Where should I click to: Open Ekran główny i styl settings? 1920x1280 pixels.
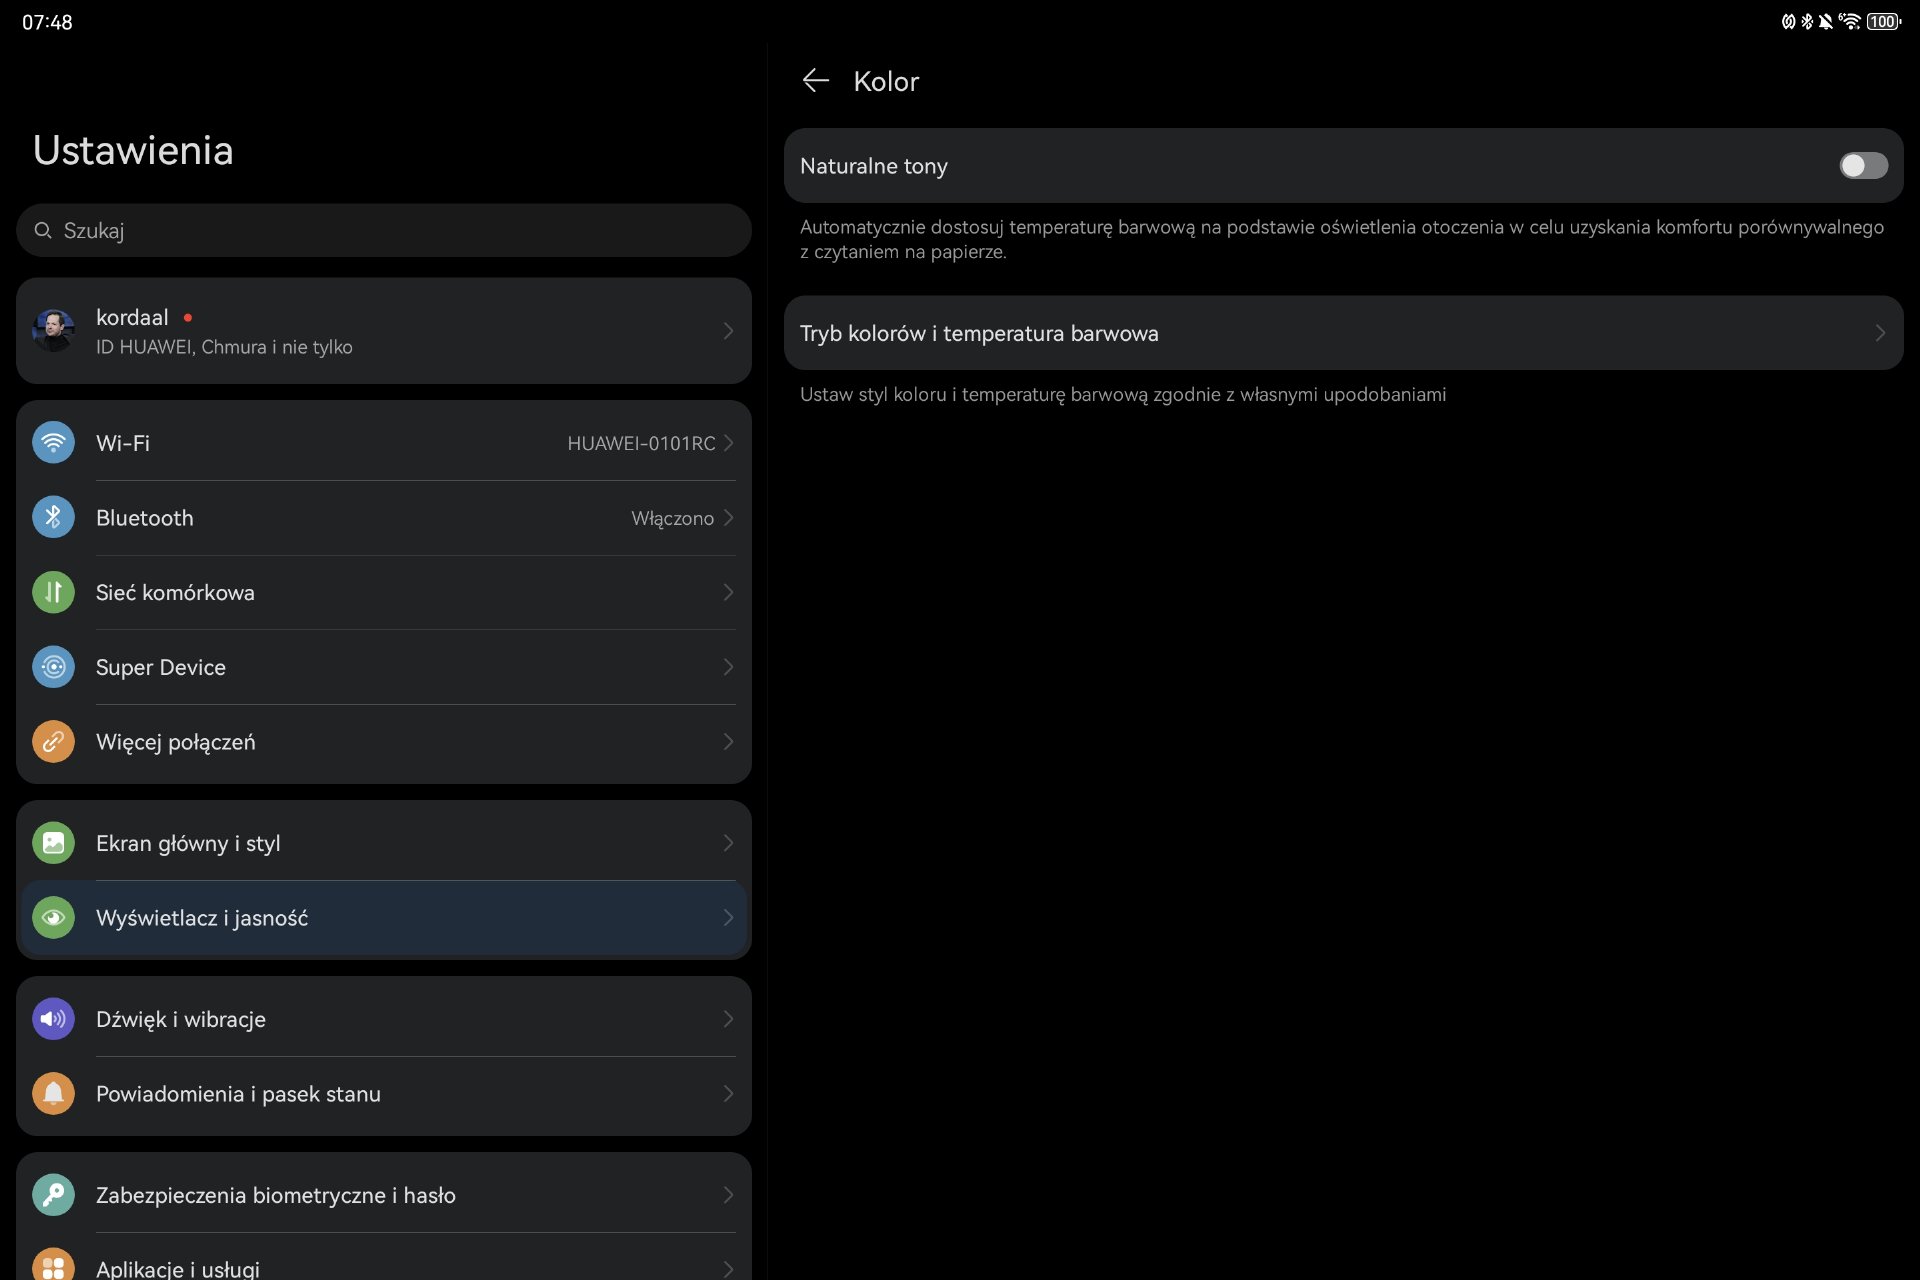(x=384, y=843)
